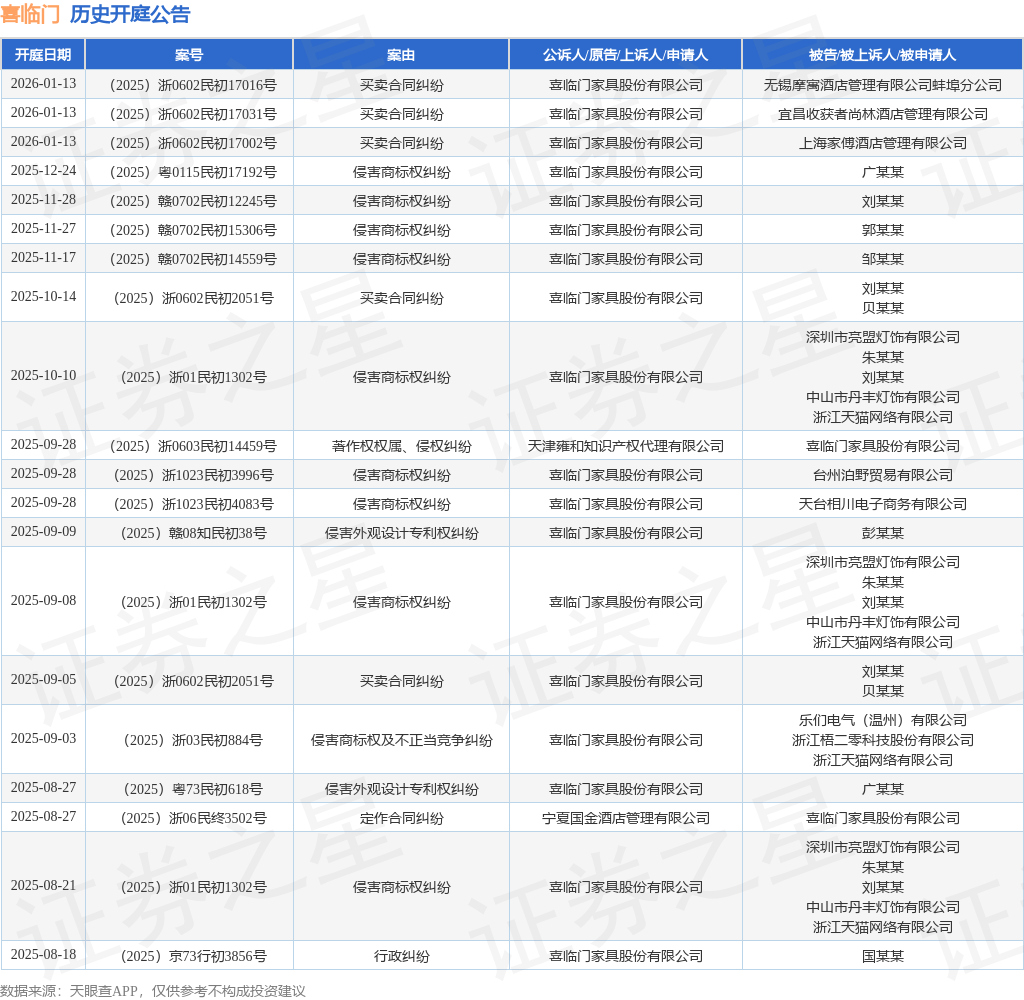Click the date 2025-09-03
Image resolution: width=1024 pixels, height=1000 pixels.
click(43, 738)
